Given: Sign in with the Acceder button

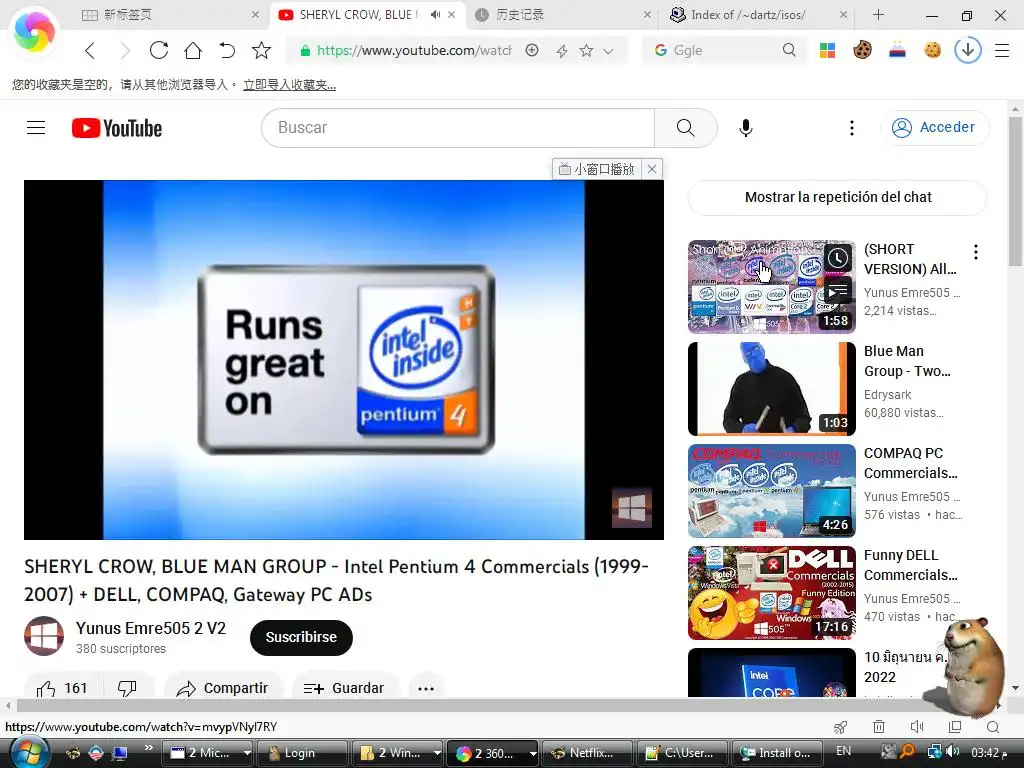Looking at the screenshot, I should [x=935, y=127].
